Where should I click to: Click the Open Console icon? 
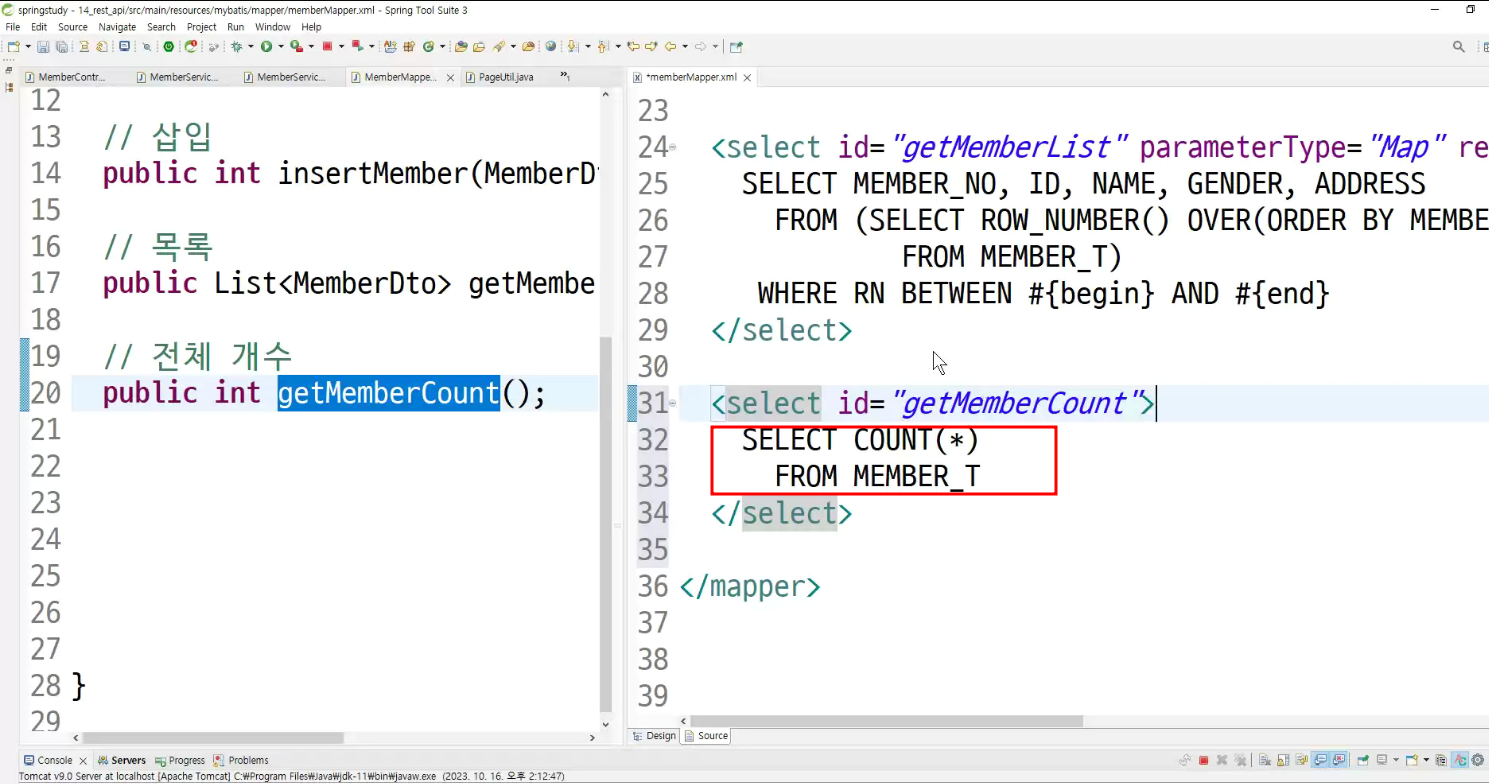(x=1412, y=760)
